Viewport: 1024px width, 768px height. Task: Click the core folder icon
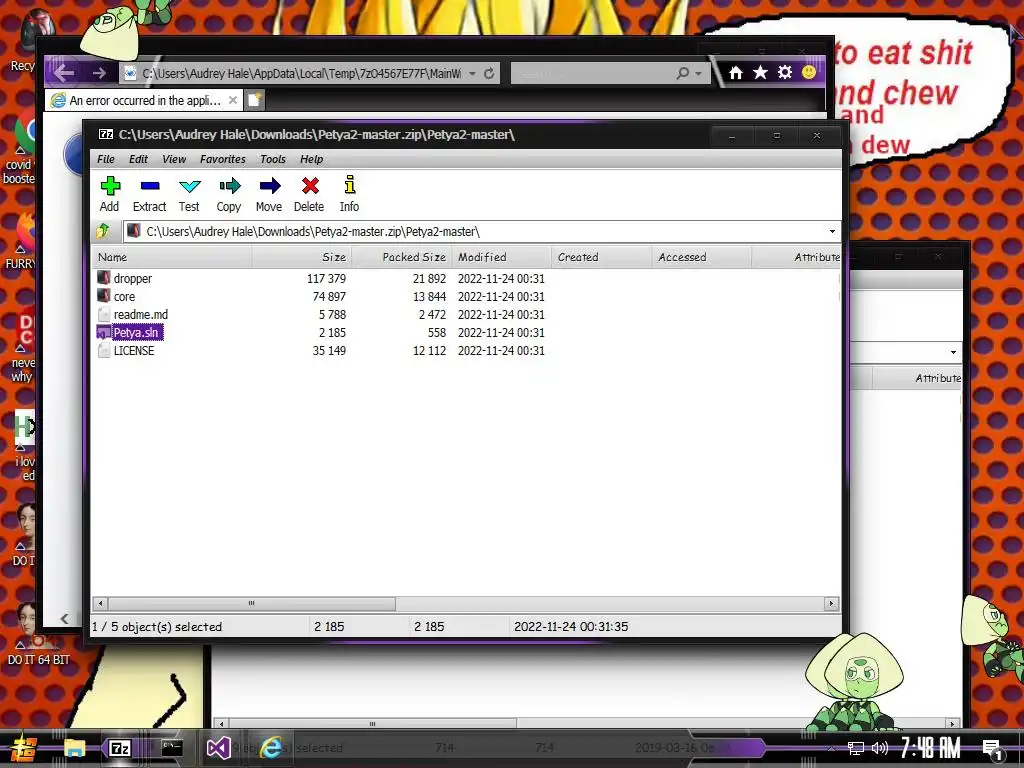tap(103, 296)
